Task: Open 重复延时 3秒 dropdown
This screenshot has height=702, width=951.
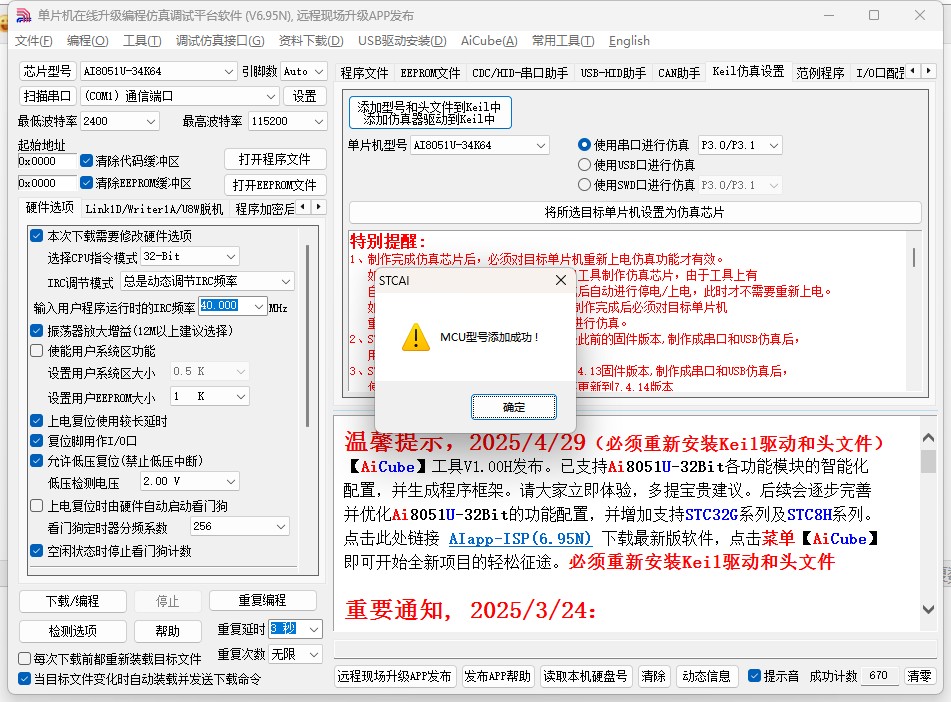Action: pyautogui.click(x=295, y=629)
